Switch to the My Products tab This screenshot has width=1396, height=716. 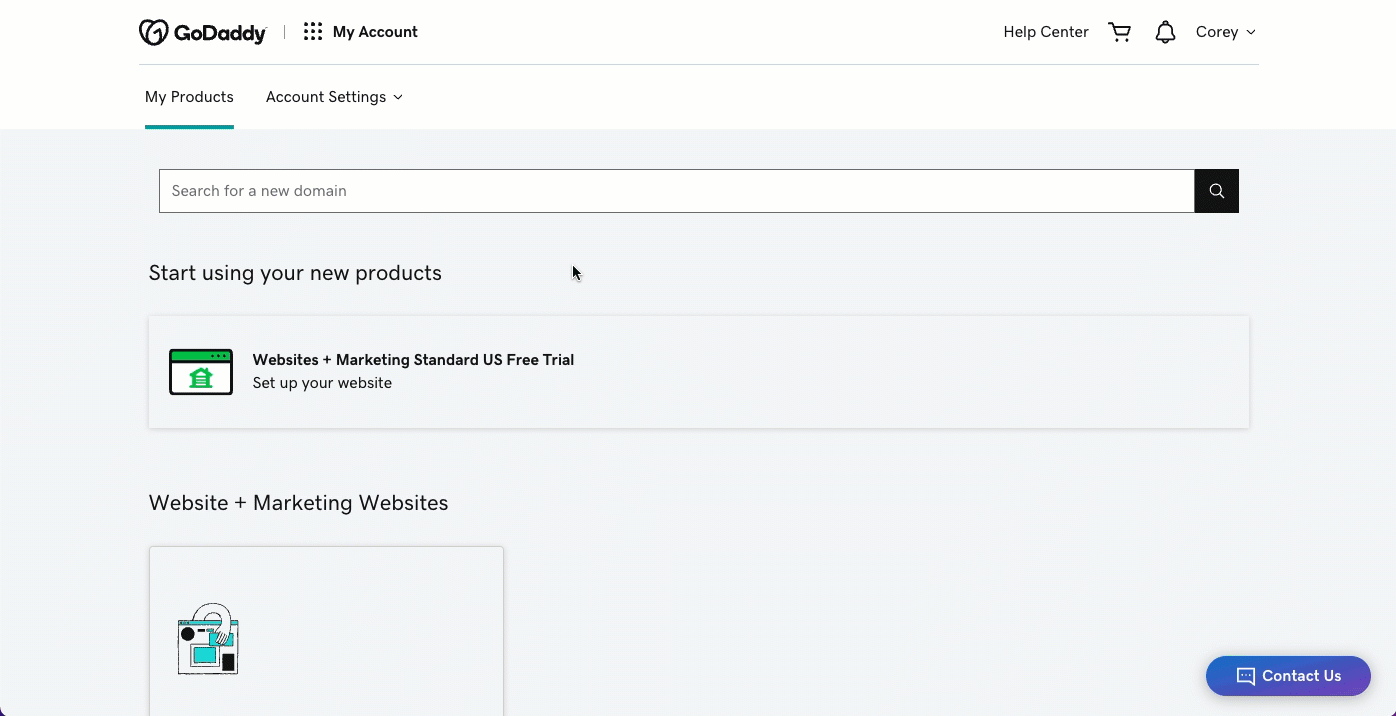click(x=189, y=97)
